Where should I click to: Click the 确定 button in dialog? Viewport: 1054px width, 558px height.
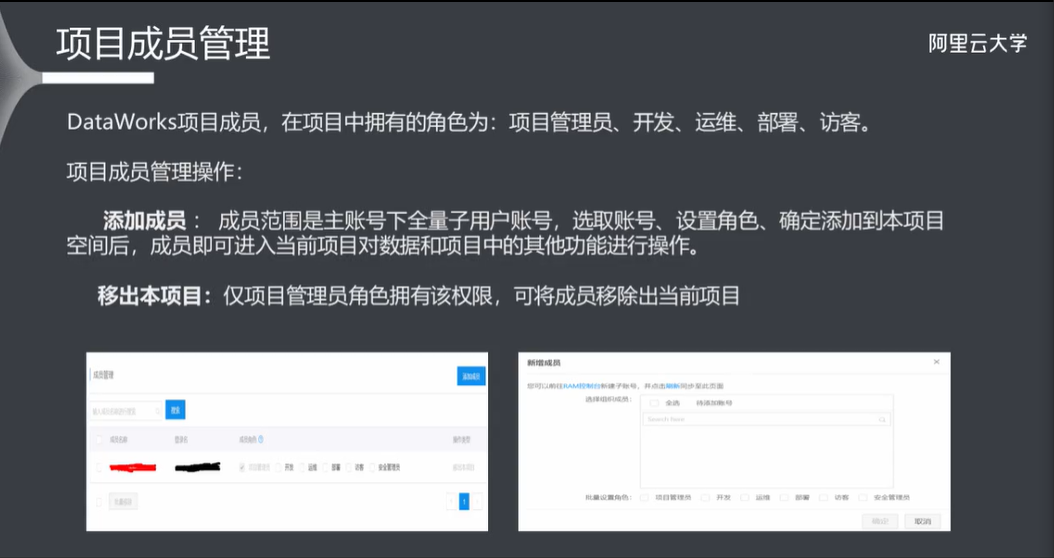(x=880, y=521)
